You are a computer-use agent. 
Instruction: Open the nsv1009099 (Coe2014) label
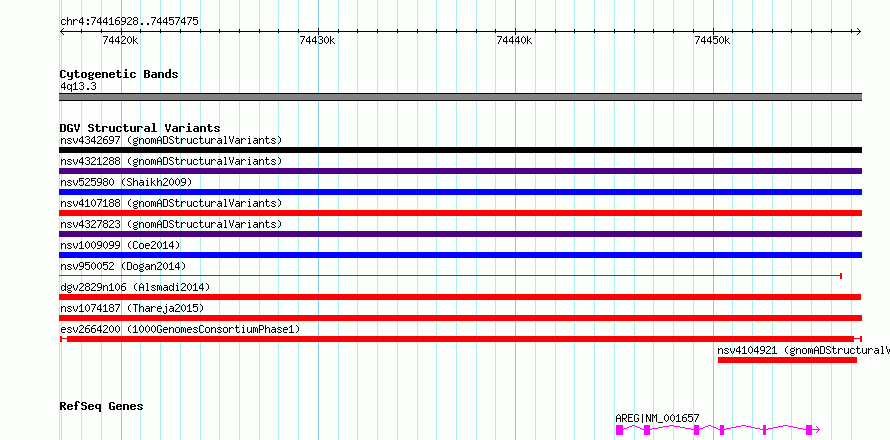[x=120, y=245]
